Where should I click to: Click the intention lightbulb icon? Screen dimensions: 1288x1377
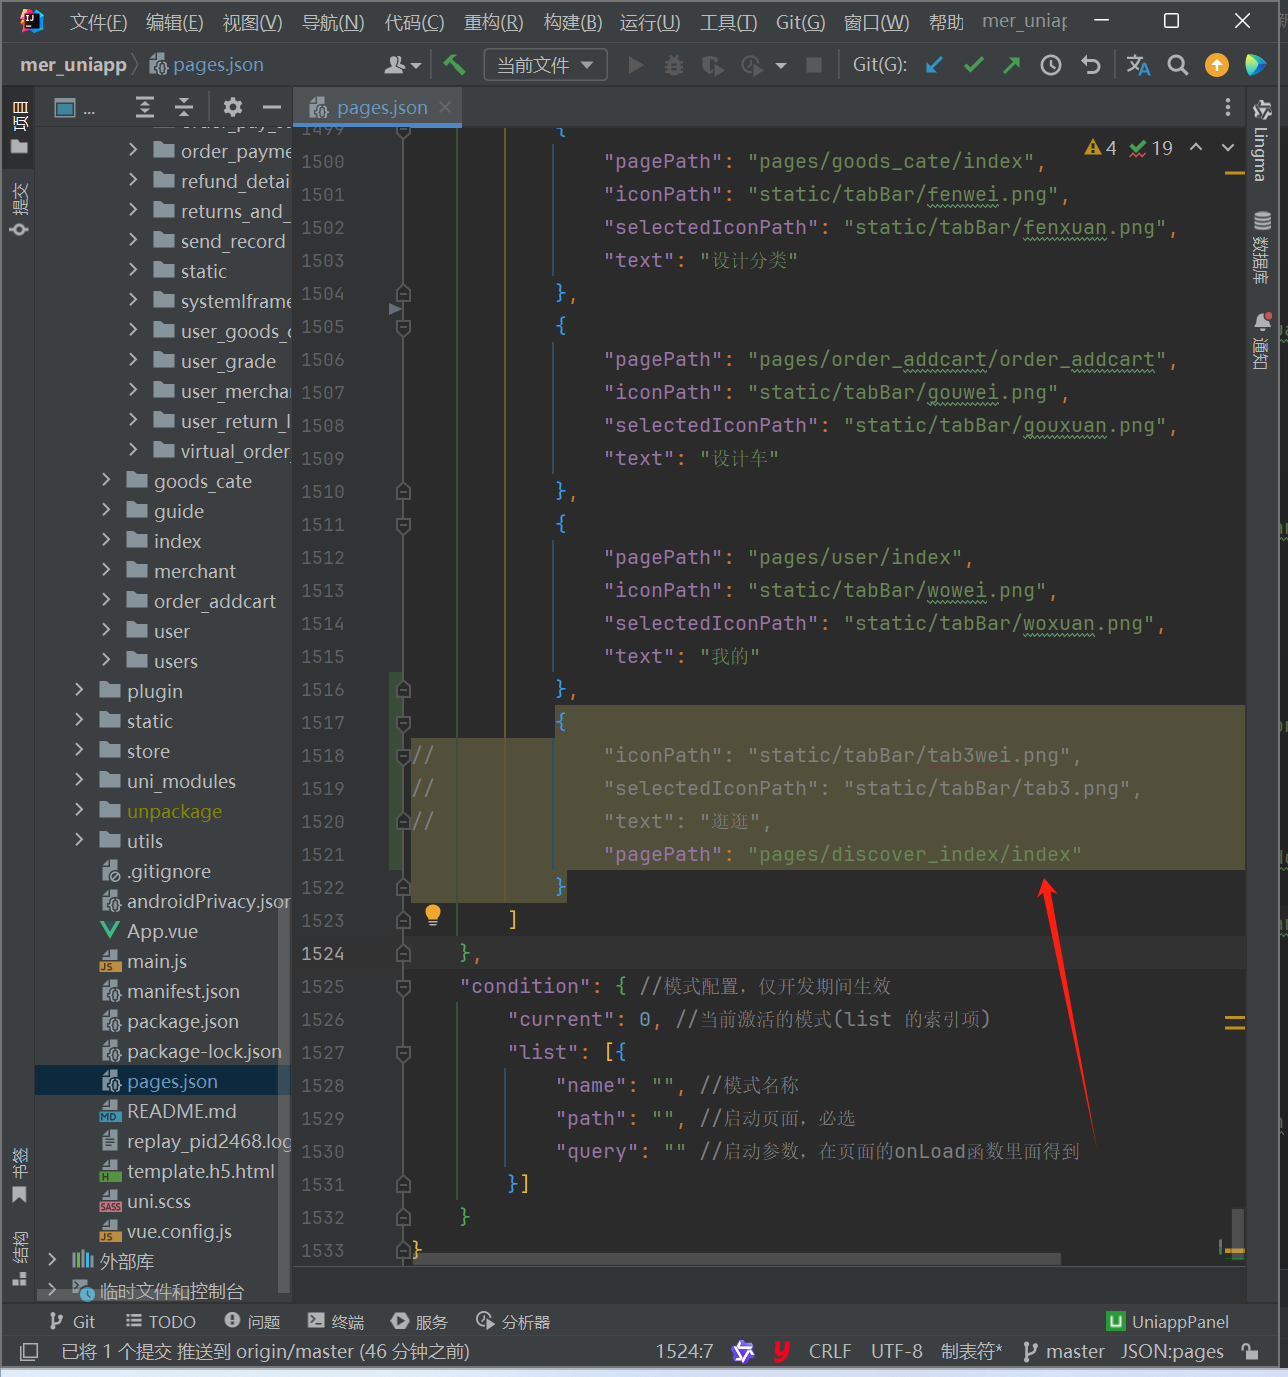433,913
